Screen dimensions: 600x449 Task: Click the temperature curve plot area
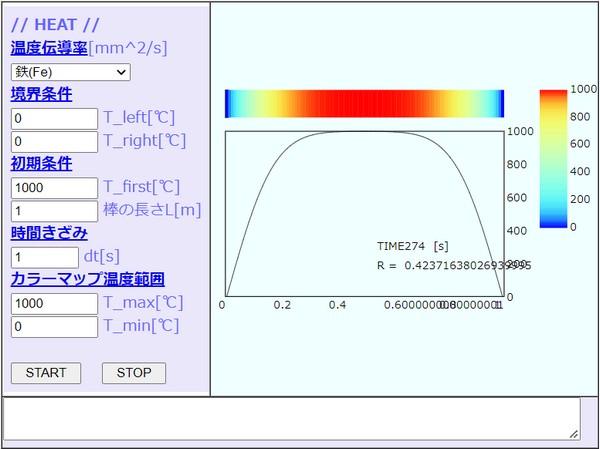[362, 212]
